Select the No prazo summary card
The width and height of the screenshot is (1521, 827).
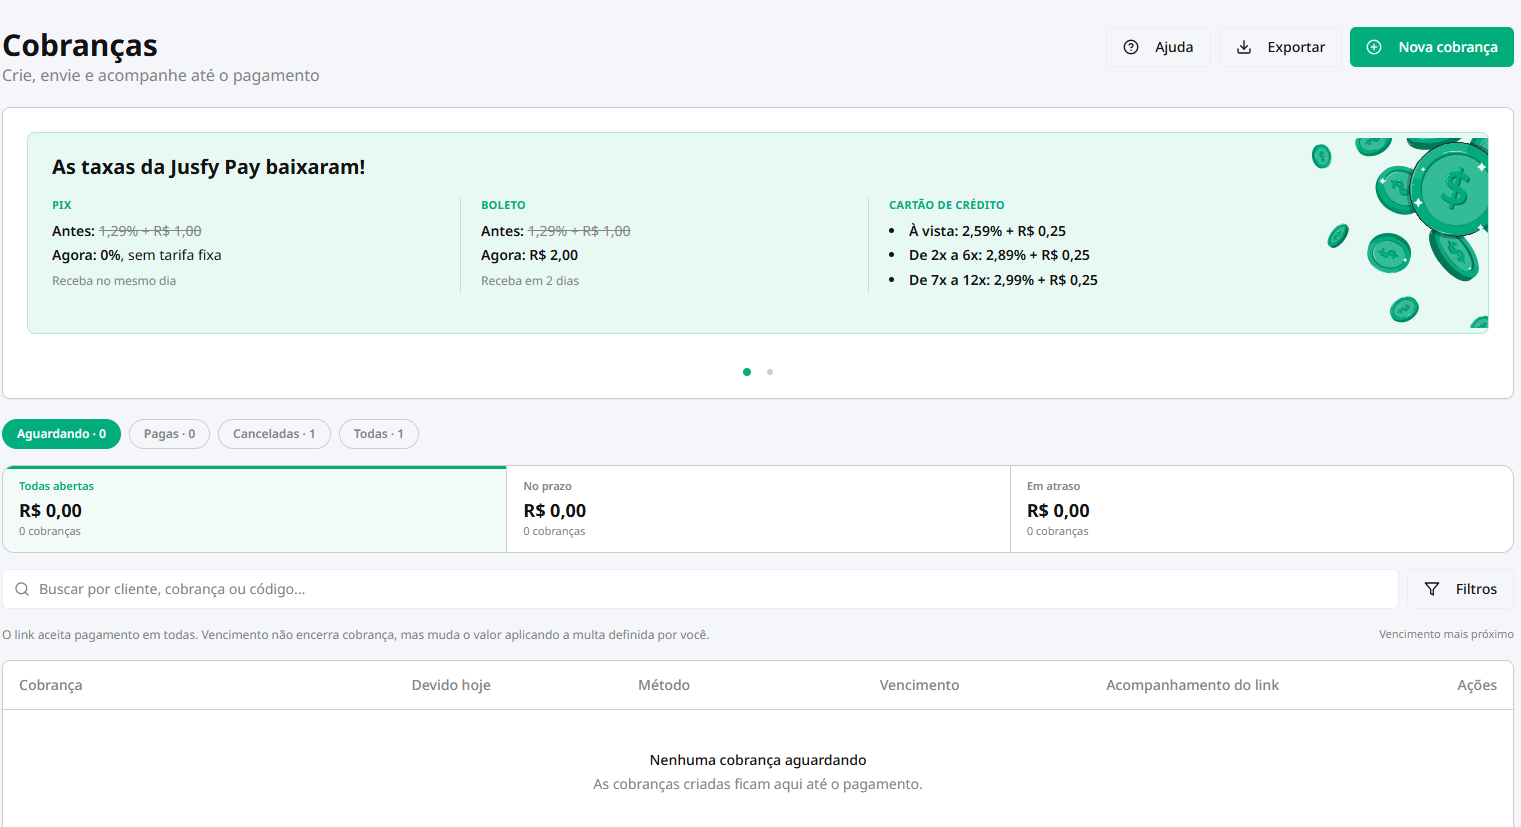tap(758, 509)
